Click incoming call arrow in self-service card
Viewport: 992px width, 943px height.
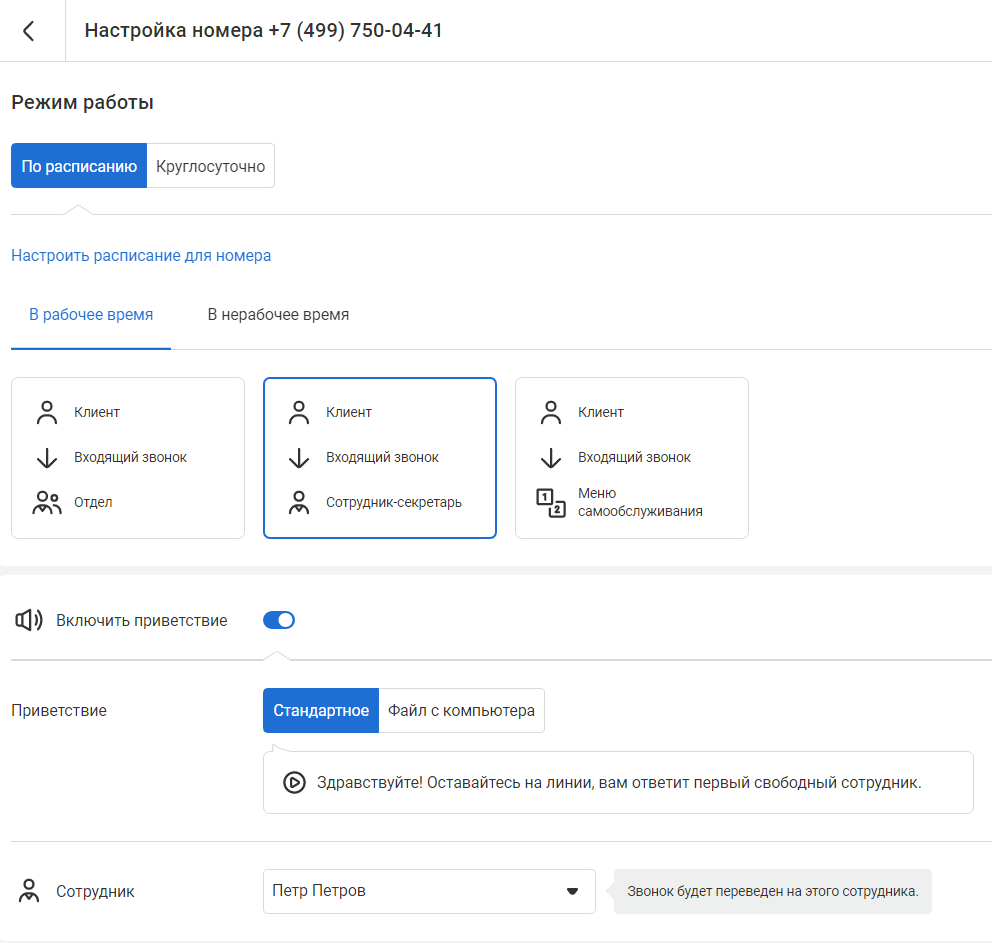[550, 458]
